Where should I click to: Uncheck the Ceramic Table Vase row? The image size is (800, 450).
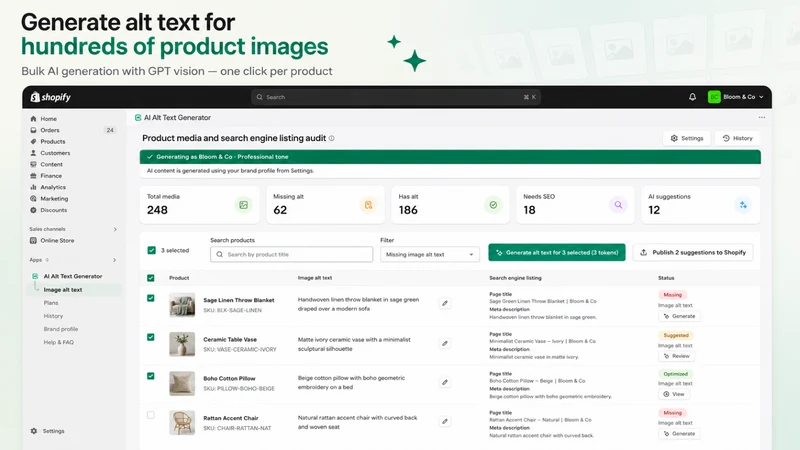point(151,337)
